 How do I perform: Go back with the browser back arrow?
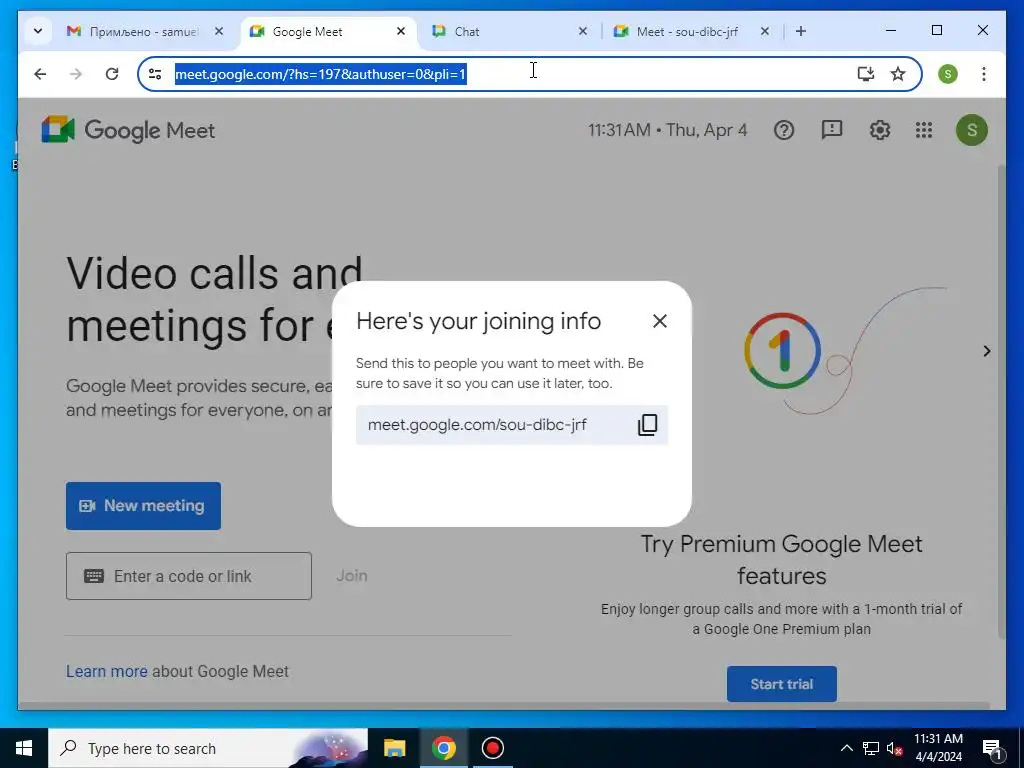point(40,74)
